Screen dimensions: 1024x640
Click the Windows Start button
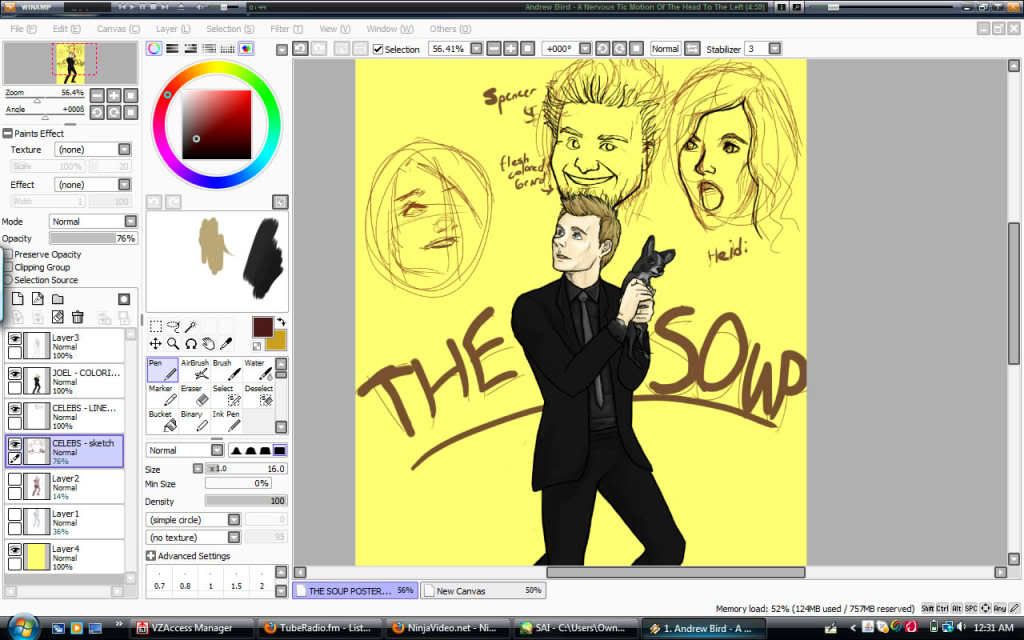point(24,628)
